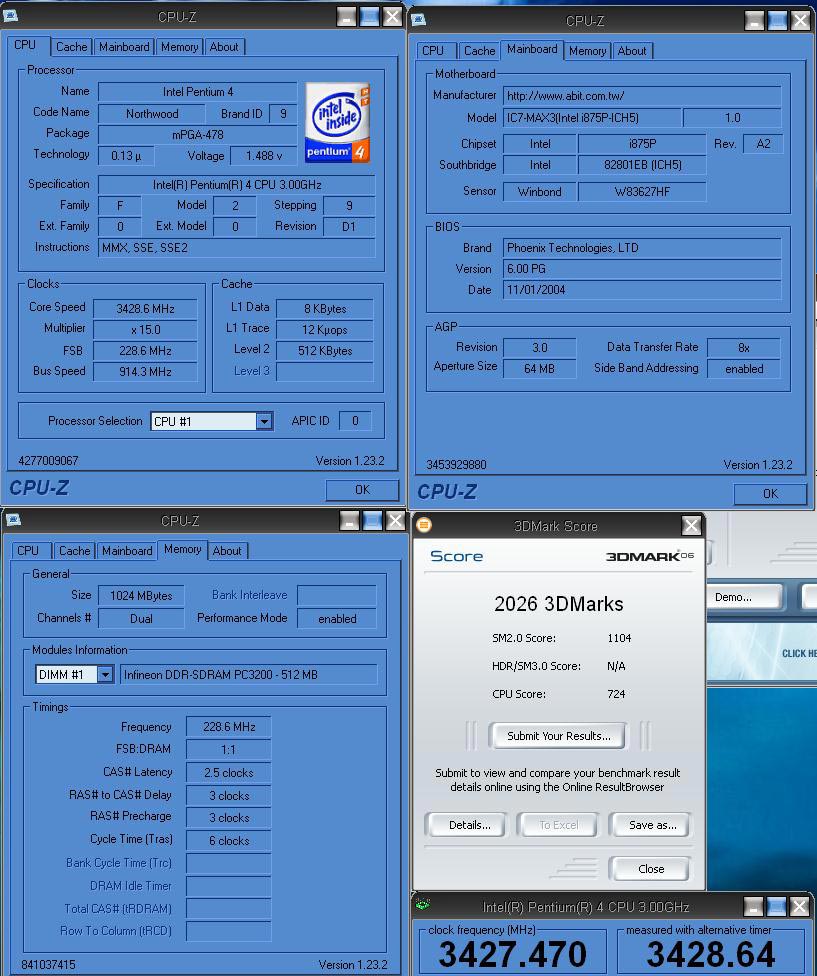The width and height of the screenshot is (817, 976).
Task: Click the CAS# Latency 2.5 clocks value
Action: (x=228, y=772)
